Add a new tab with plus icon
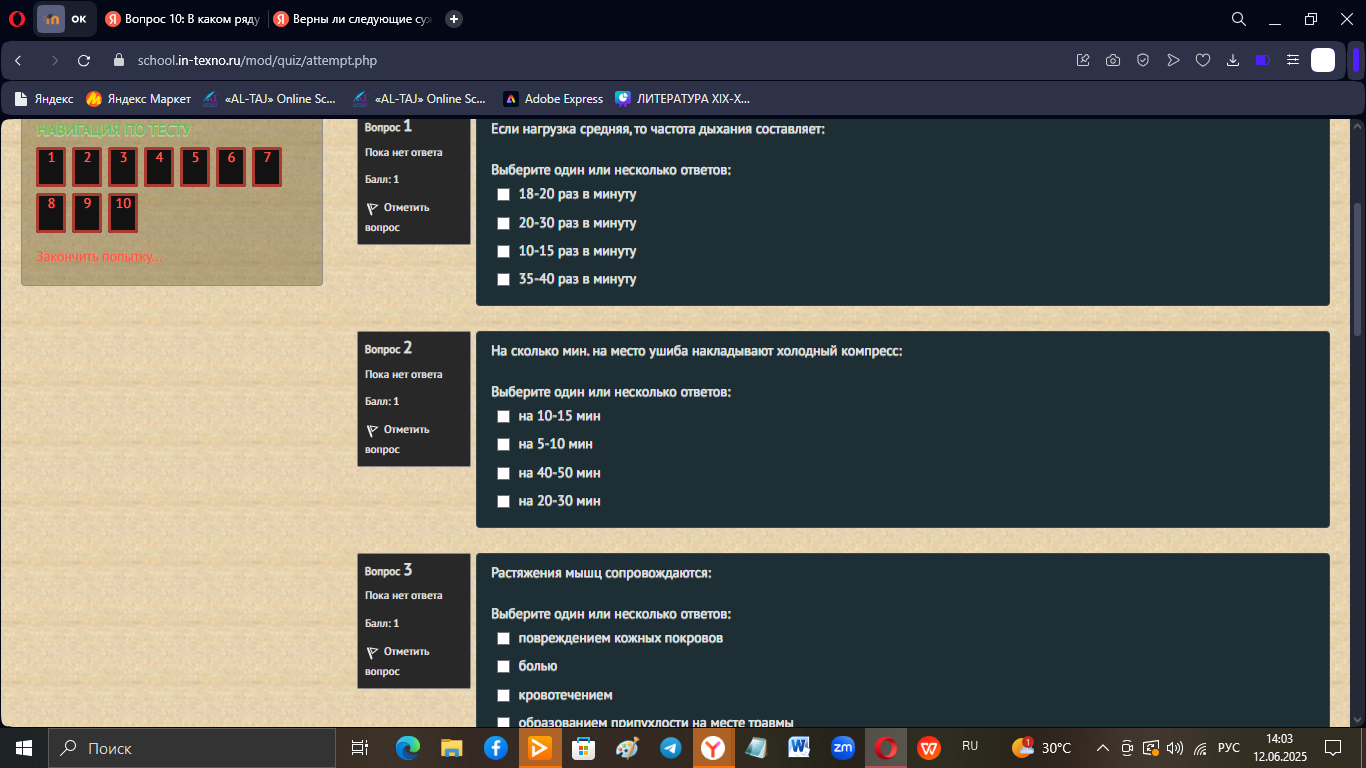The width and height of the screenshot is (1366, 768). pos(454,19)
